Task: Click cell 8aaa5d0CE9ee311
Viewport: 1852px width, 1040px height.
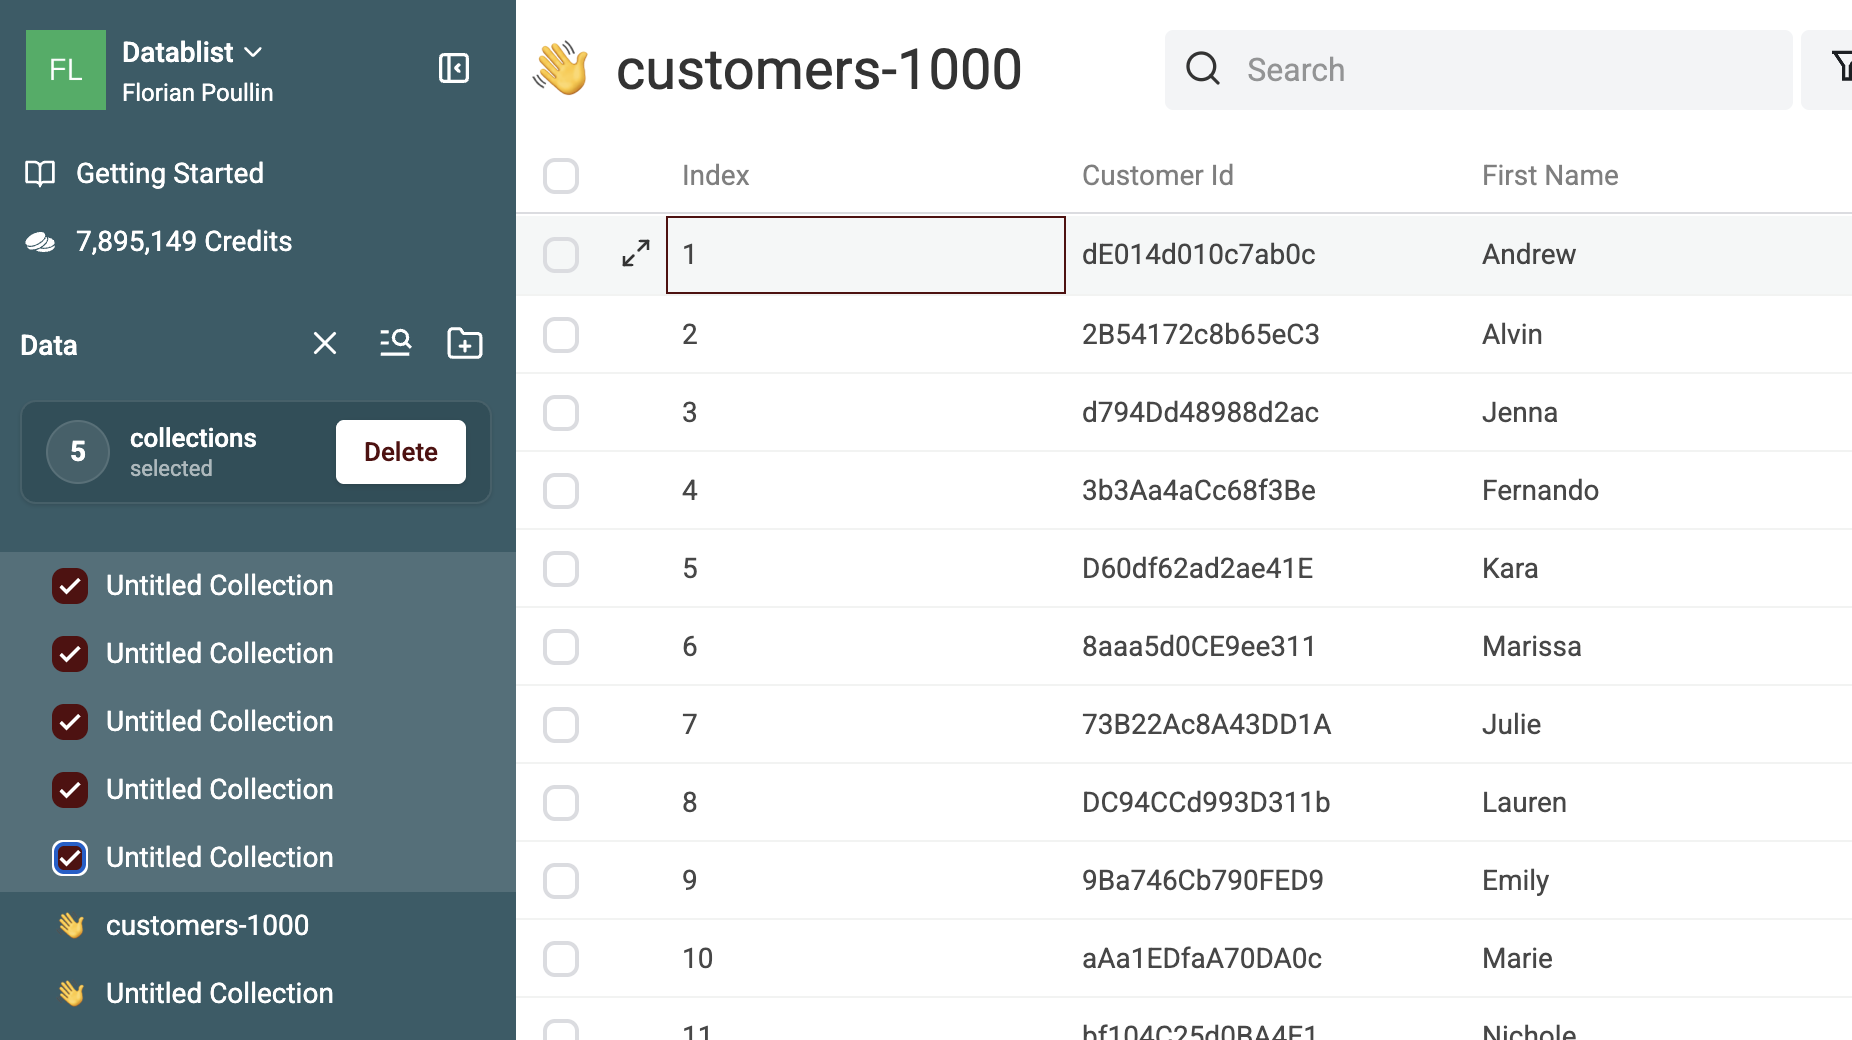Action: [1199, 647]
